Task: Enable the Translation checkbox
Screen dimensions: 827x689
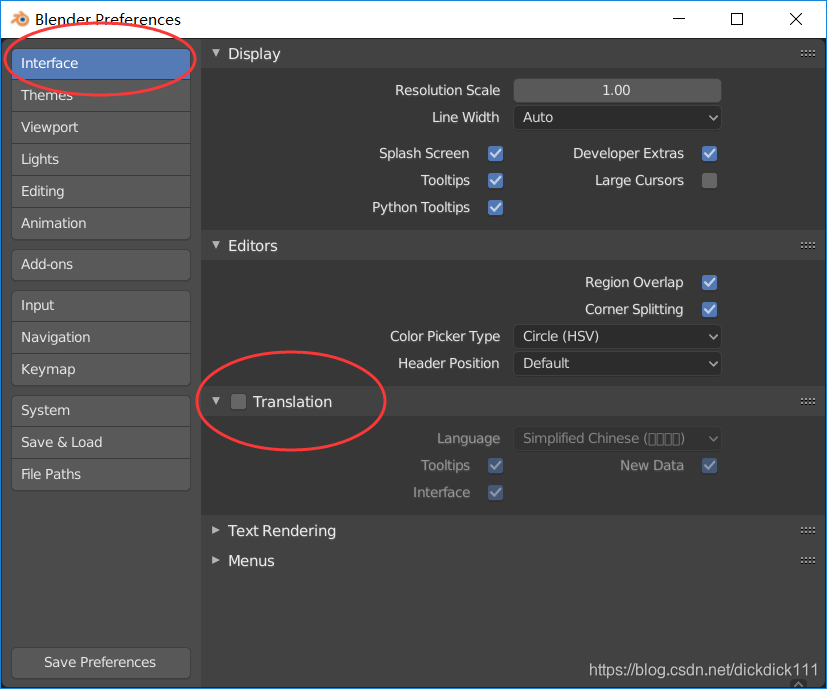Action: point(238,401)
